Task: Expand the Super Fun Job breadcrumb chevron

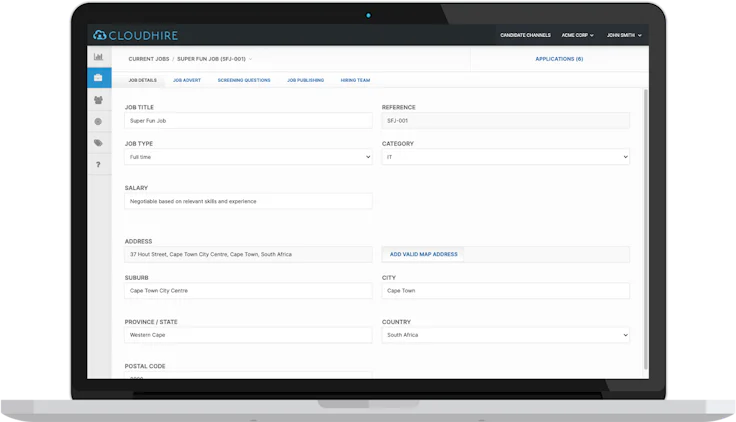Action: coord(251,59)
